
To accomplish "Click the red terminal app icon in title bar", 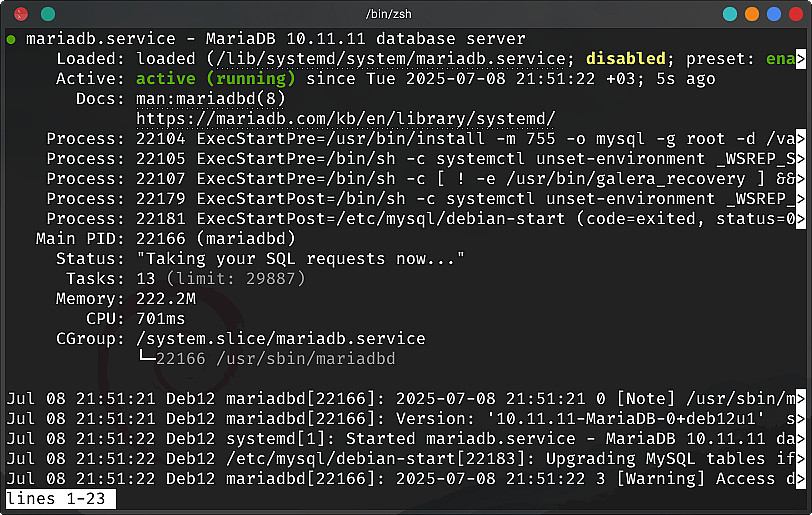I will 19,13.
